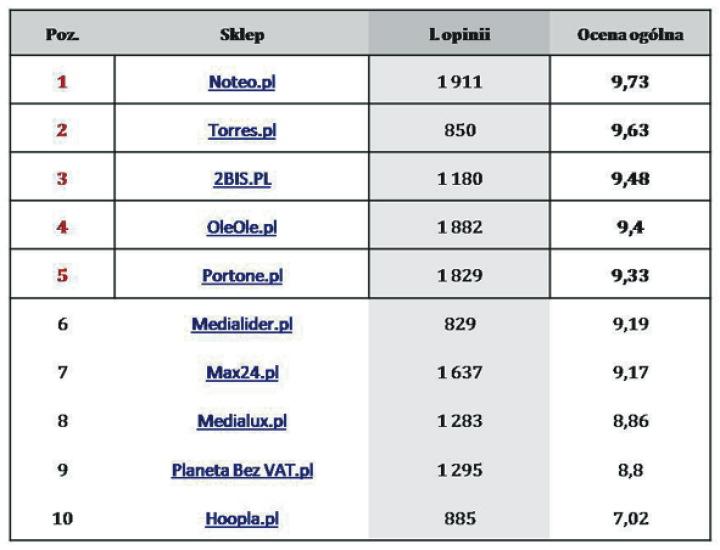This screenshot has width=720, height=550.
Task: Select the 1 911 opinions cell
Action: pyautogui.click(x=459, y=82)
